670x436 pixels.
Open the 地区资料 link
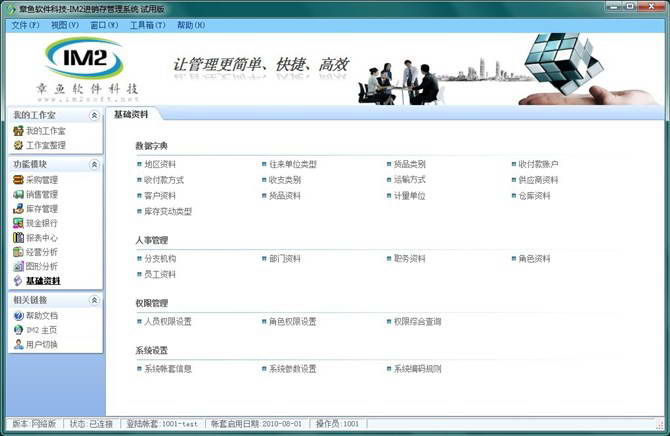click(x=160, y=164)
